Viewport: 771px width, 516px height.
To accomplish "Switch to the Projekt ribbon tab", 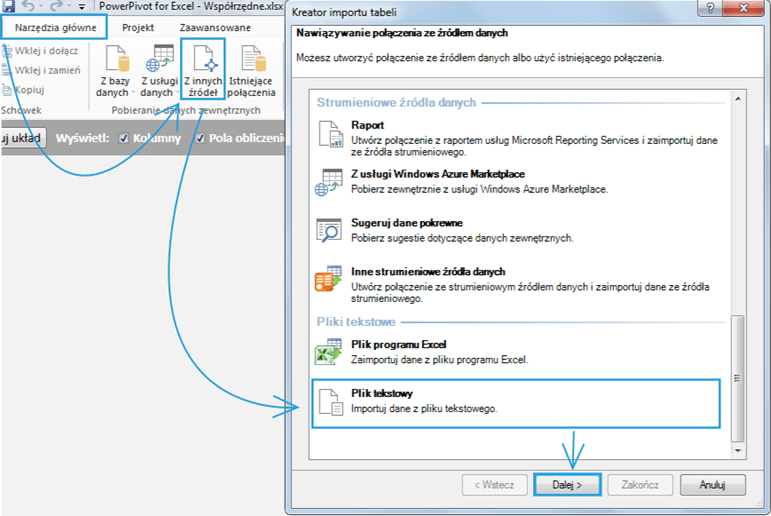I will pyautogui.click(x=138, y=27).
